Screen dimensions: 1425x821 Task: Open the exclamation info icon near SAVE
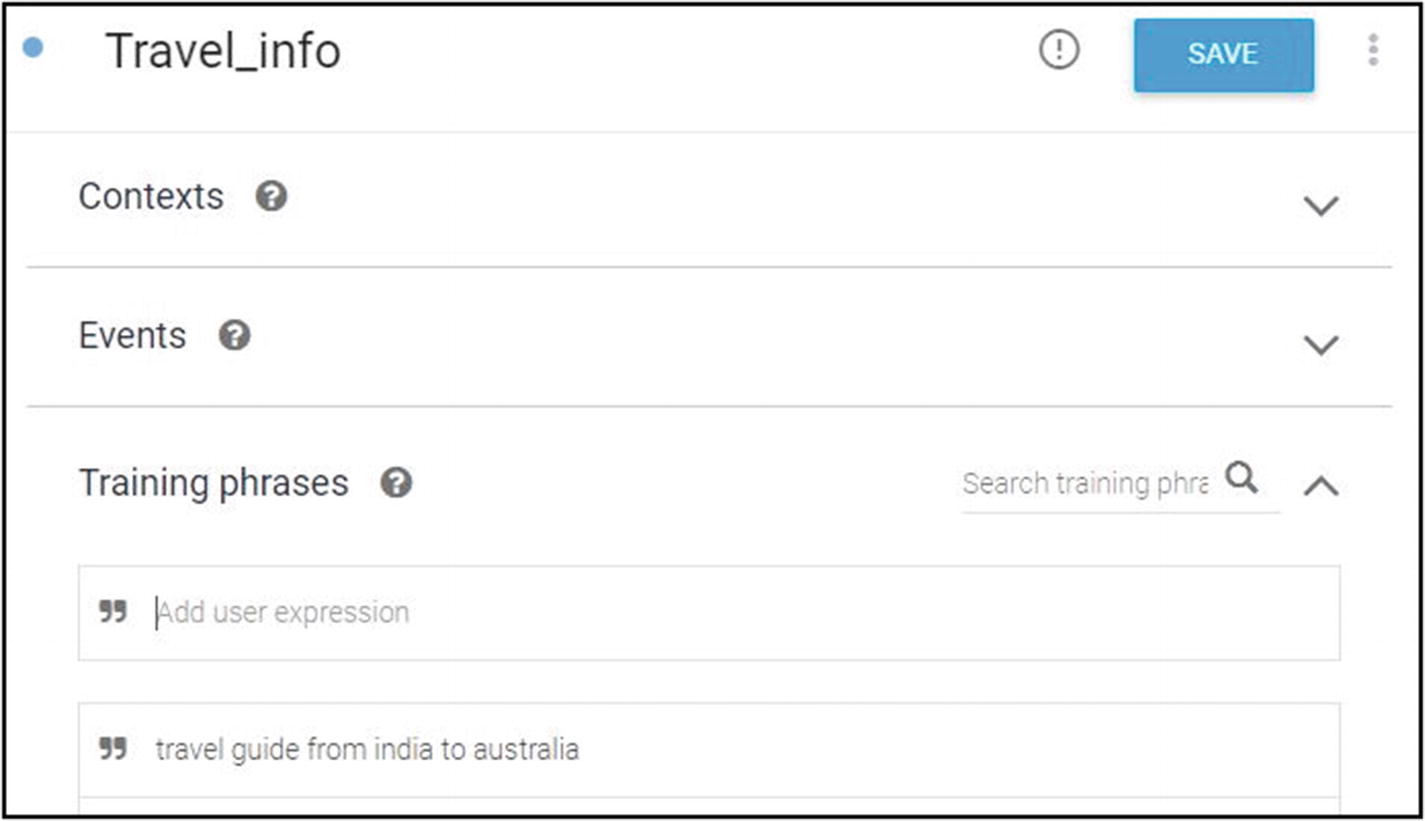[1059, 50]
